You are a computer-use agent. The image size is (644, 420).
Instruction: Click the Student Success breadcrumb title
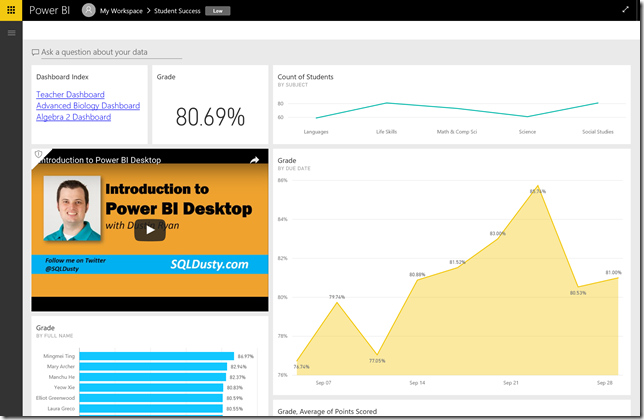(177, 11)
